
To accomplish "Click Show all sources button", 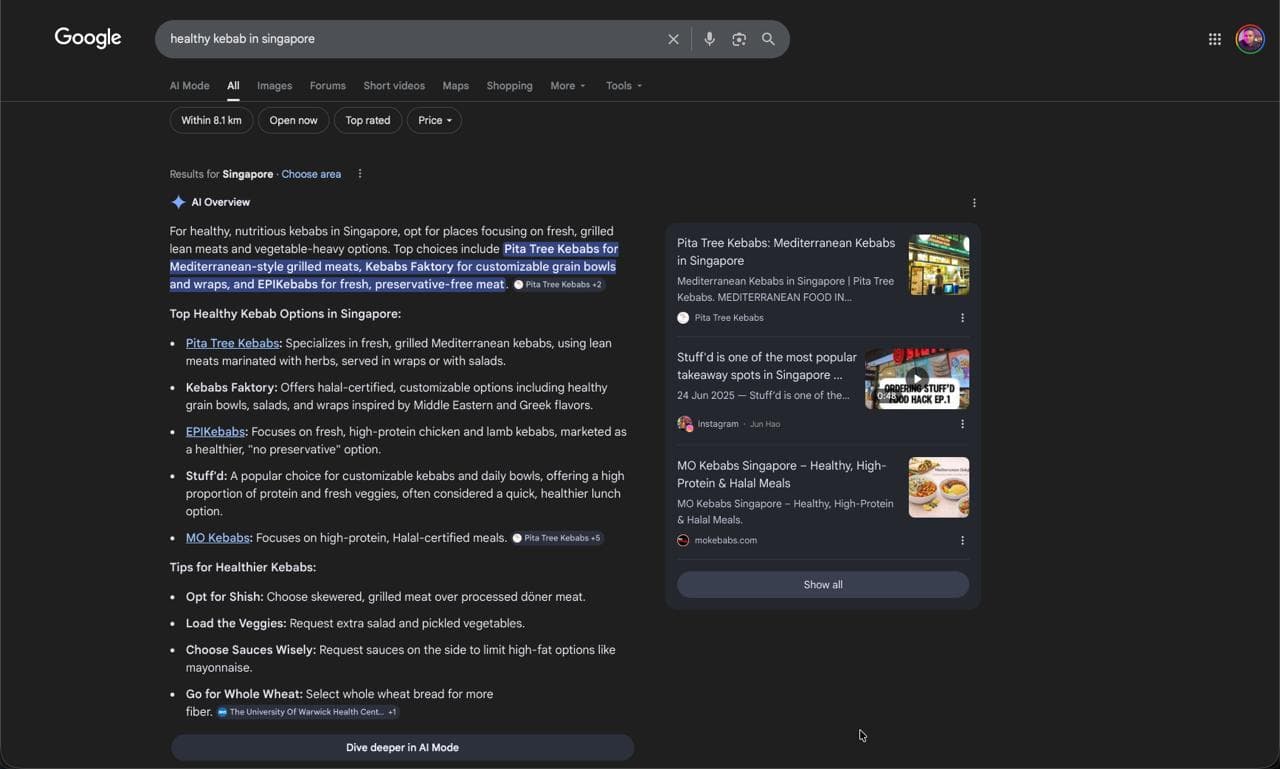I will coord(823,585).
